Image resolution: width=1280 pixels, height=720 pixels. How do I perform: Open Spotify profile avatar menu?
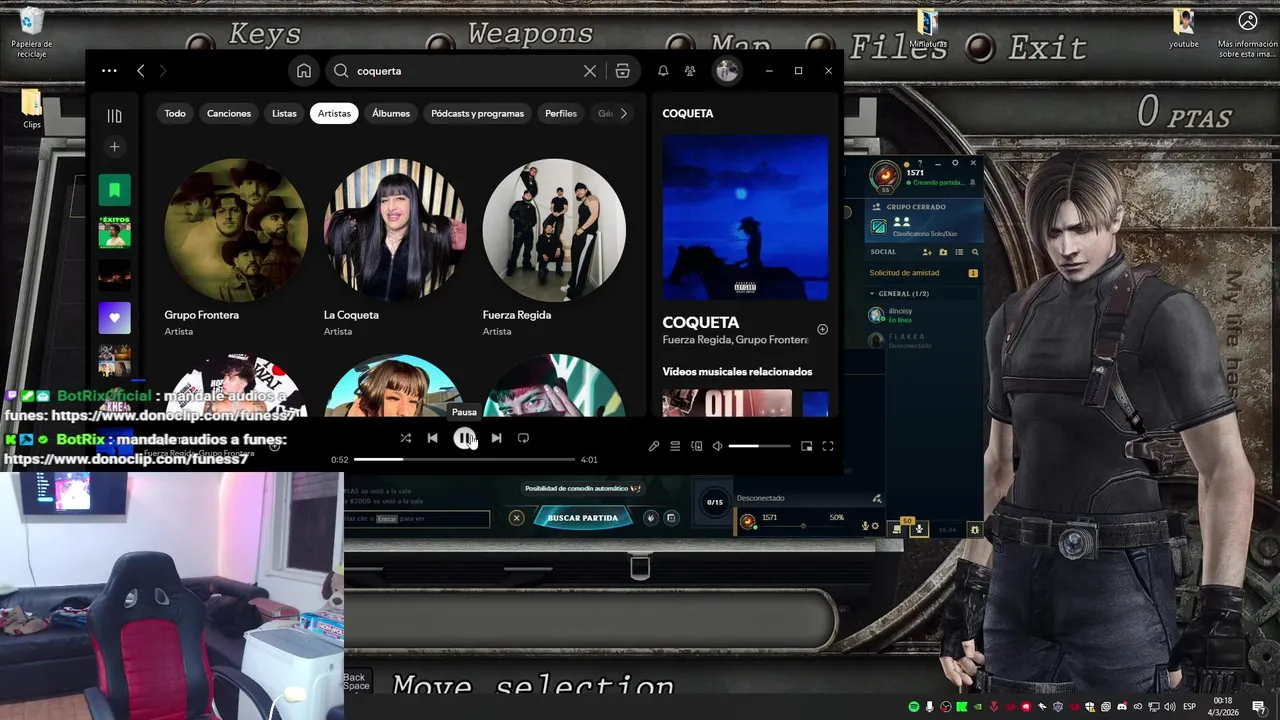pos(727,71)
